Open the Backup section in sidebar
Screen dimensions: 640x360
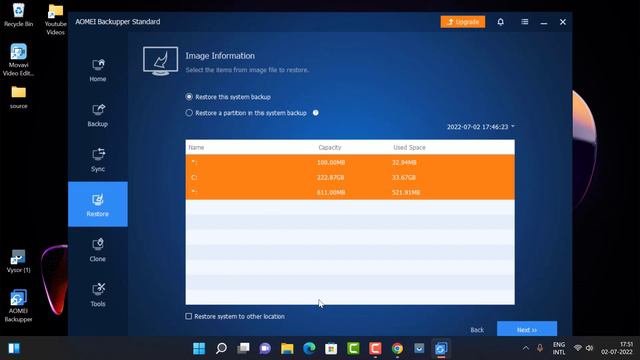[x=98, y=115]
